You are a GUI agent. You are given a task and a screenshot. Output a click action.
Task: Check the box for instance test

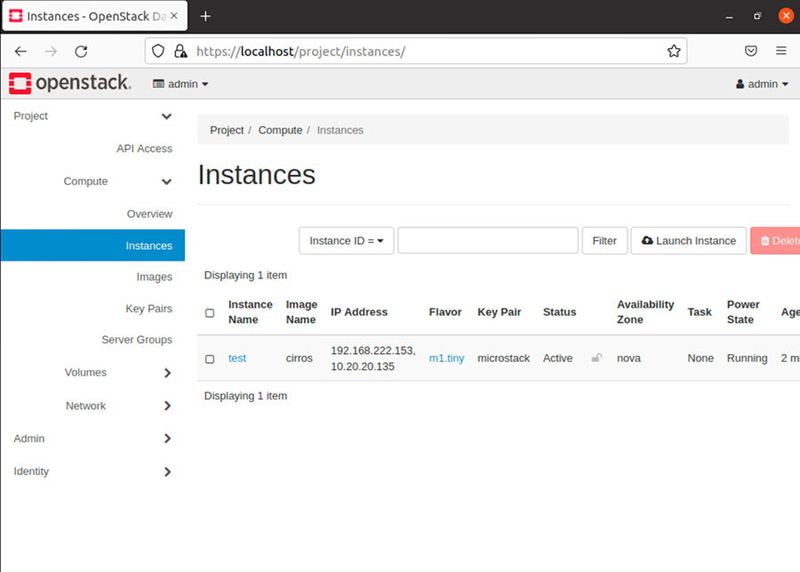tap(210, 359)
